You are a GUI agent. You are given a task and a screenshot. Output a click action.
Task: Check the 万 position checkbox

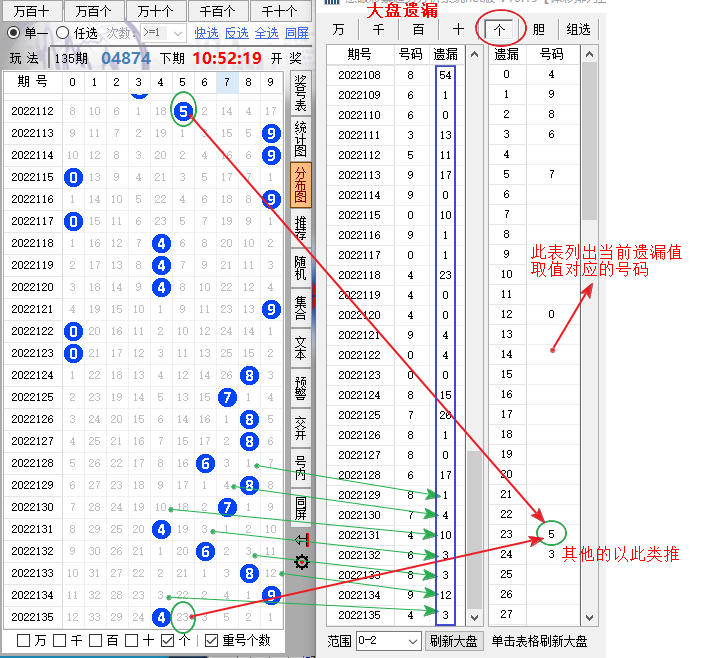pos(23,640)
